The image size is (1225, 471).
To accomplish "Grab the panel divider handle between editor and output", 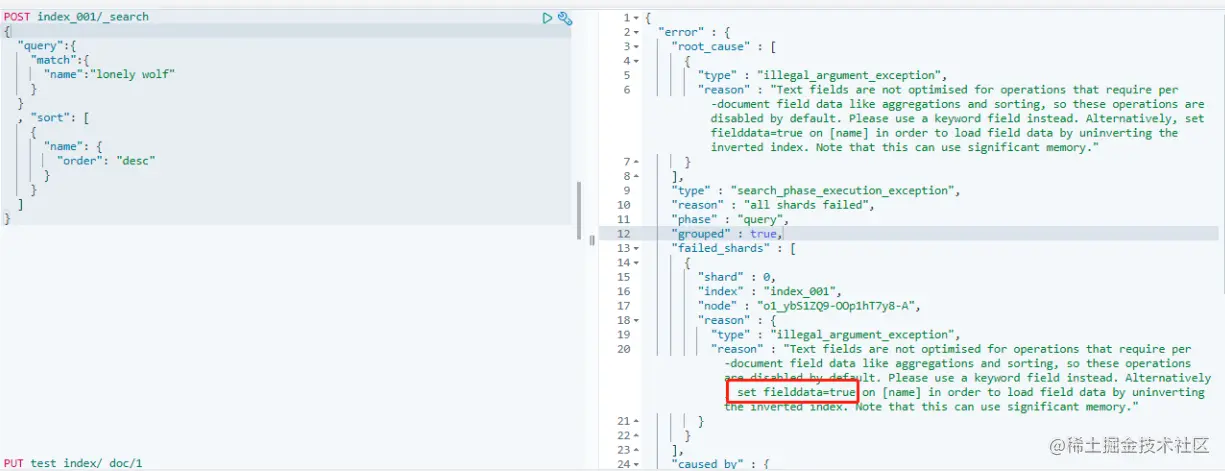I will click(591, 240).
